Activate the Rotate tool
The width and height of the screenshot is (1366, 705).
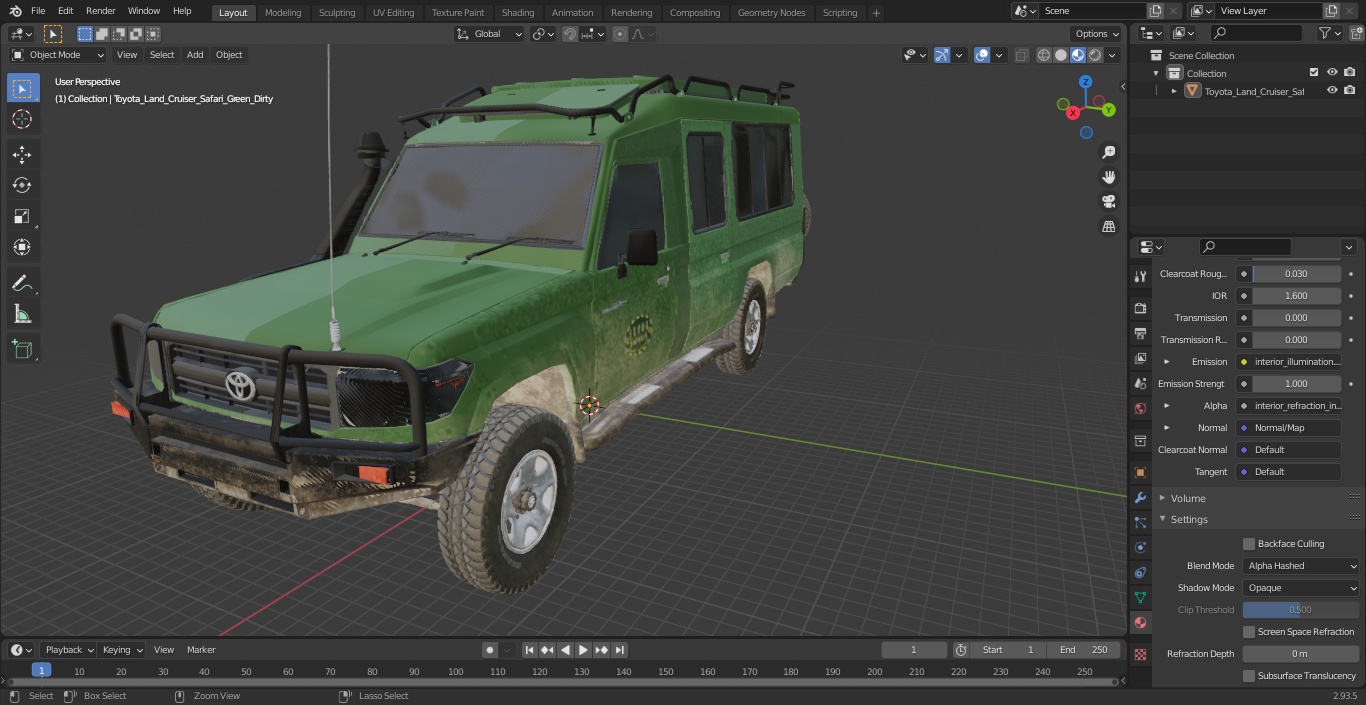pos(22,185)
